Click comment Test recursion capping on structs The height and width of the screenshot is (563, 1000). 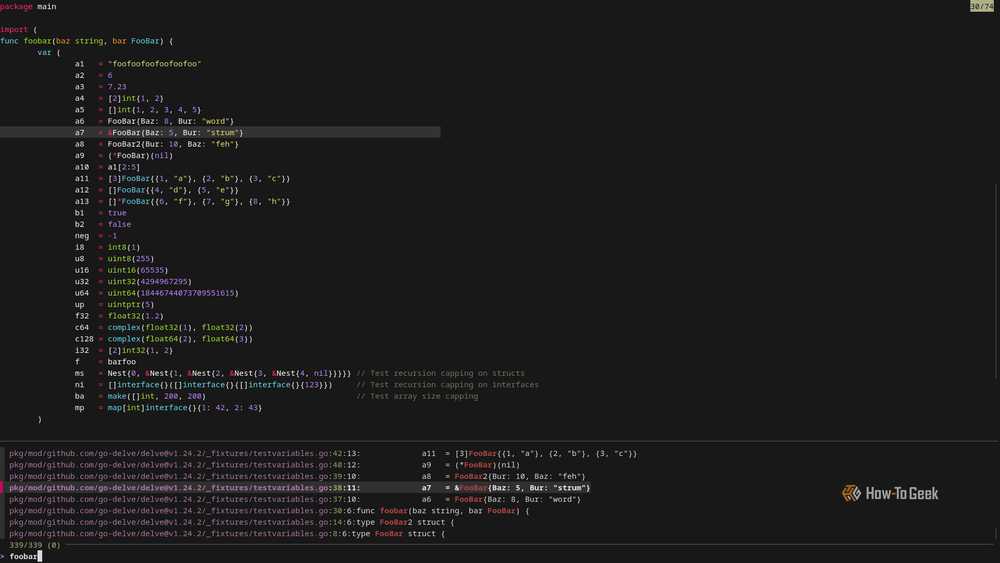(441, 374)
